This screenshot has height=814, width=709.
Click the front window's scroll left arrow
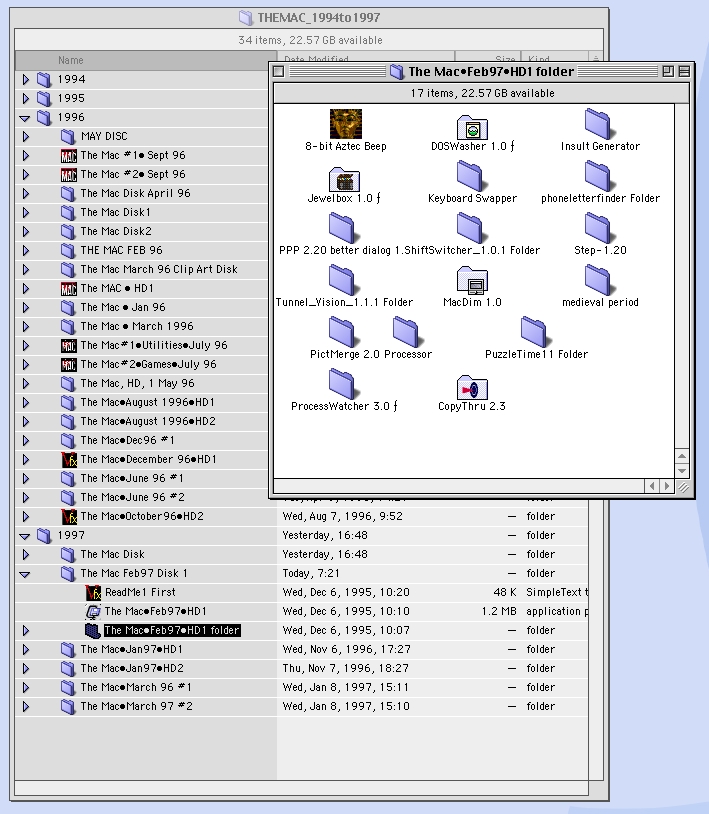point(652,486)
